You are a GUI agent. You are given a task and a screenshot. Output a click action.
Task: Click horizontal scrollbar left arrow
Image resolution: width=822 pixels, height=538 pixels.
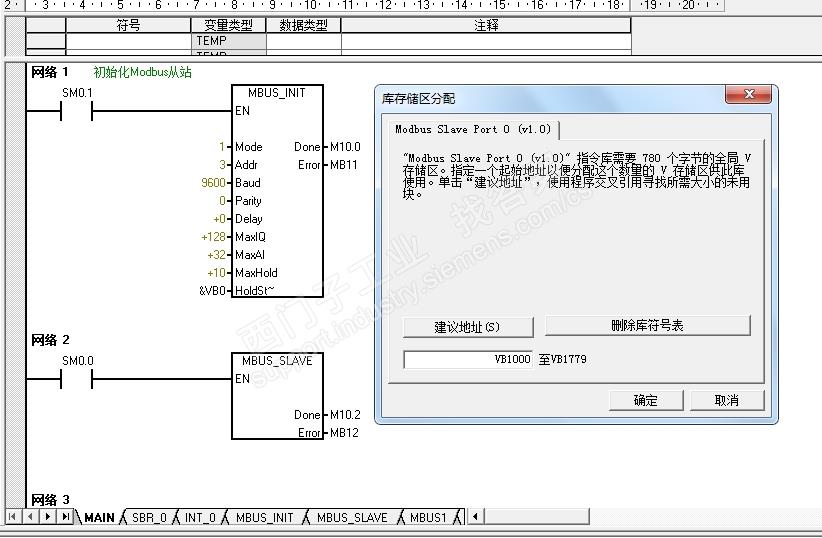tap(475, 517)
